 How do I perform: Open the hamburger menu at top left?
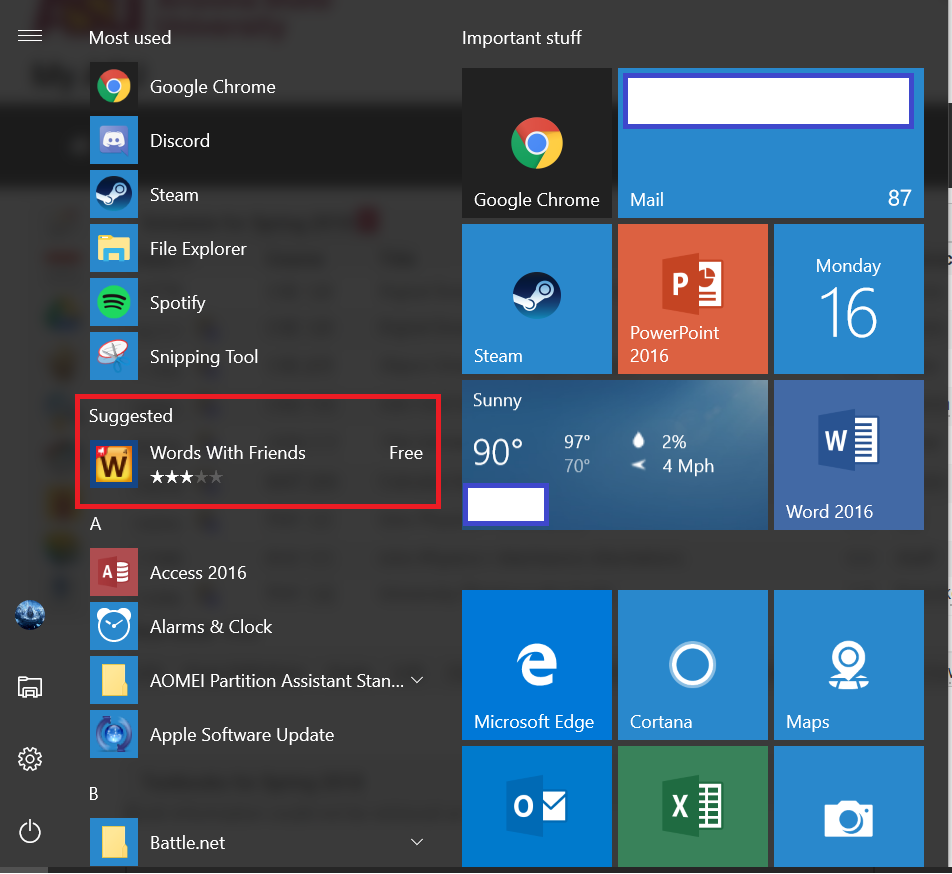(x=30, y=35)
